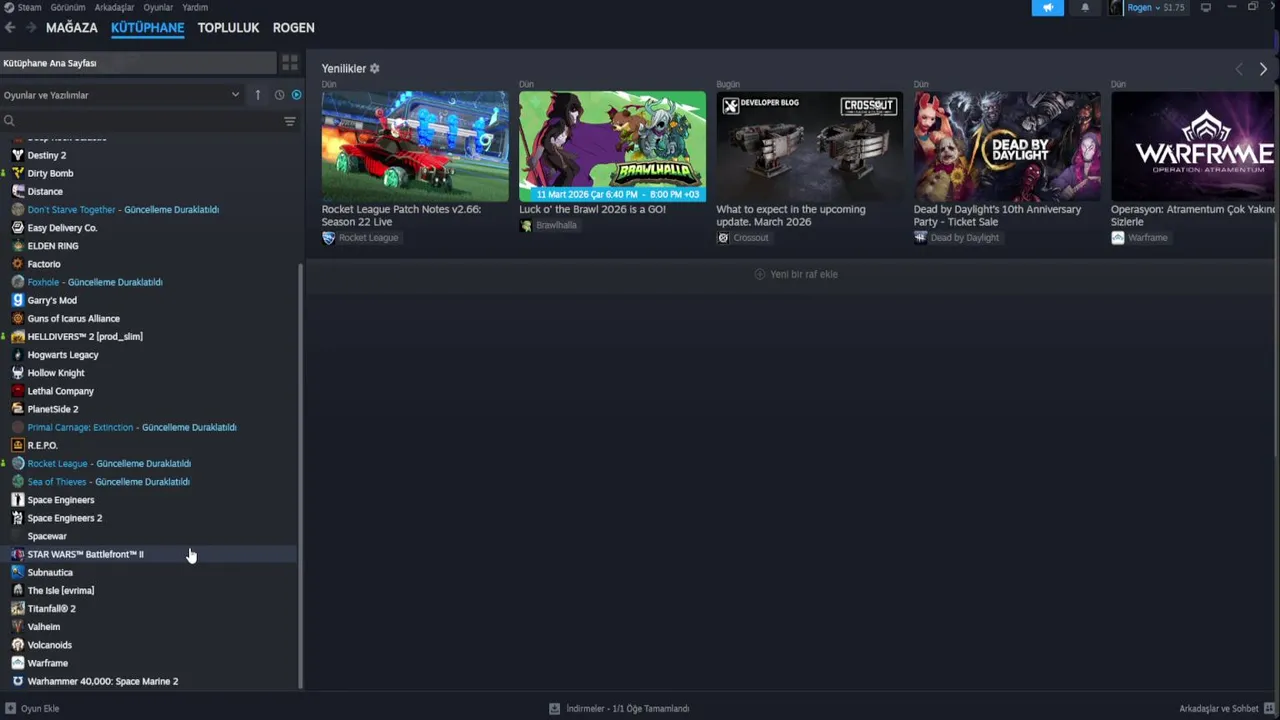Open the Oyunlar ve Yazılımlar dropdown
Viewport: 1280px width, 720px height.
click(122, 95)
